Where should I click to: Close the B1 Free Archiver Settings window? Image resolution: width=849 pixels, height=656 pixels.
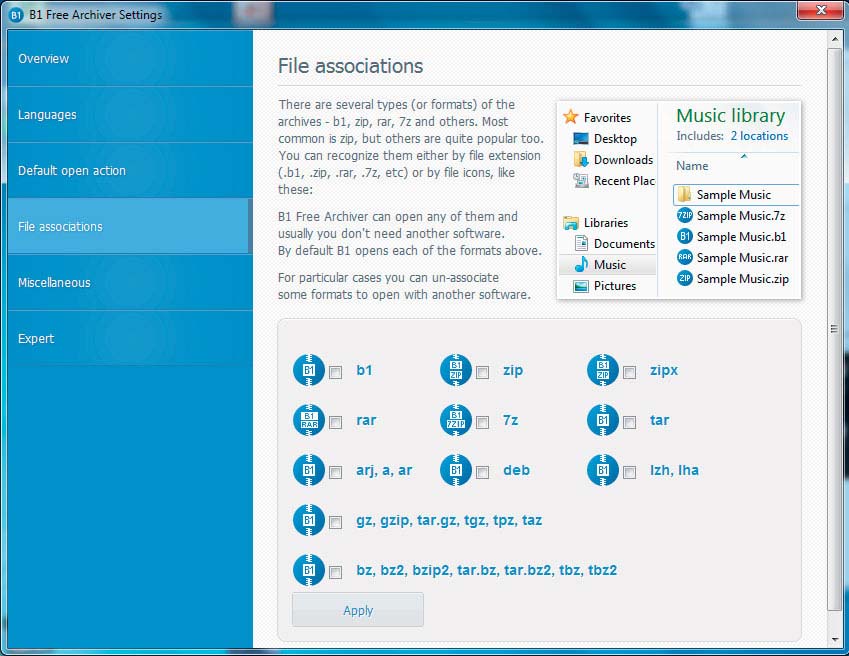[x=820, y=10]
